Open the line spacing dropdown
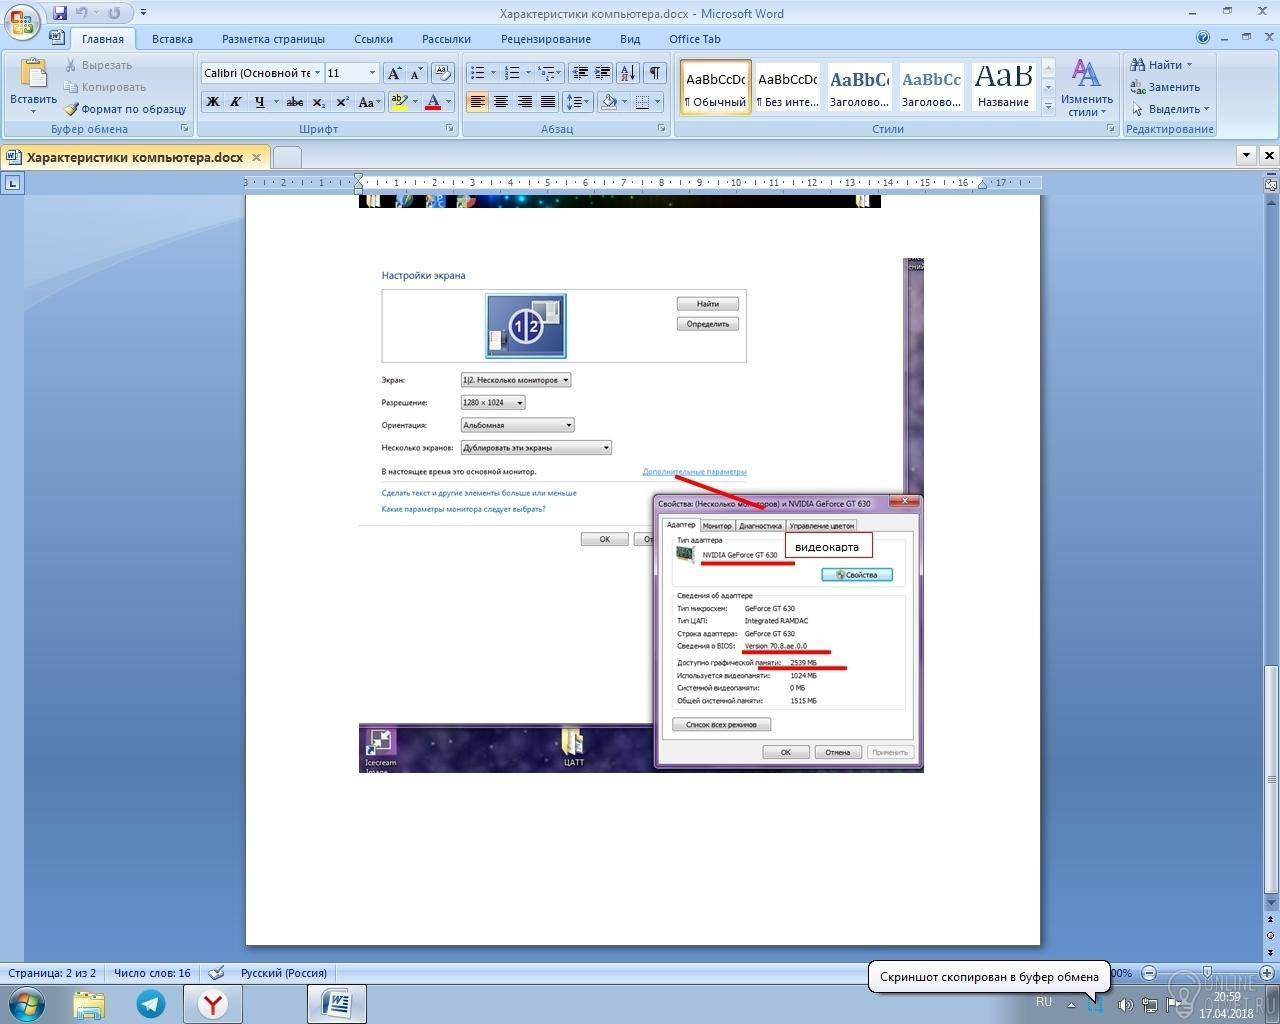1280x1024 pixels. 577,102
